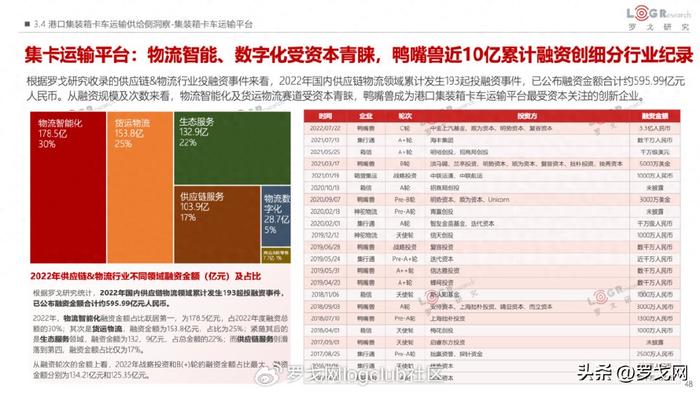700x393 pixels.
Task: Select the red 物流智能化 178.5亿 treemap block
Action: coord(68,187)
